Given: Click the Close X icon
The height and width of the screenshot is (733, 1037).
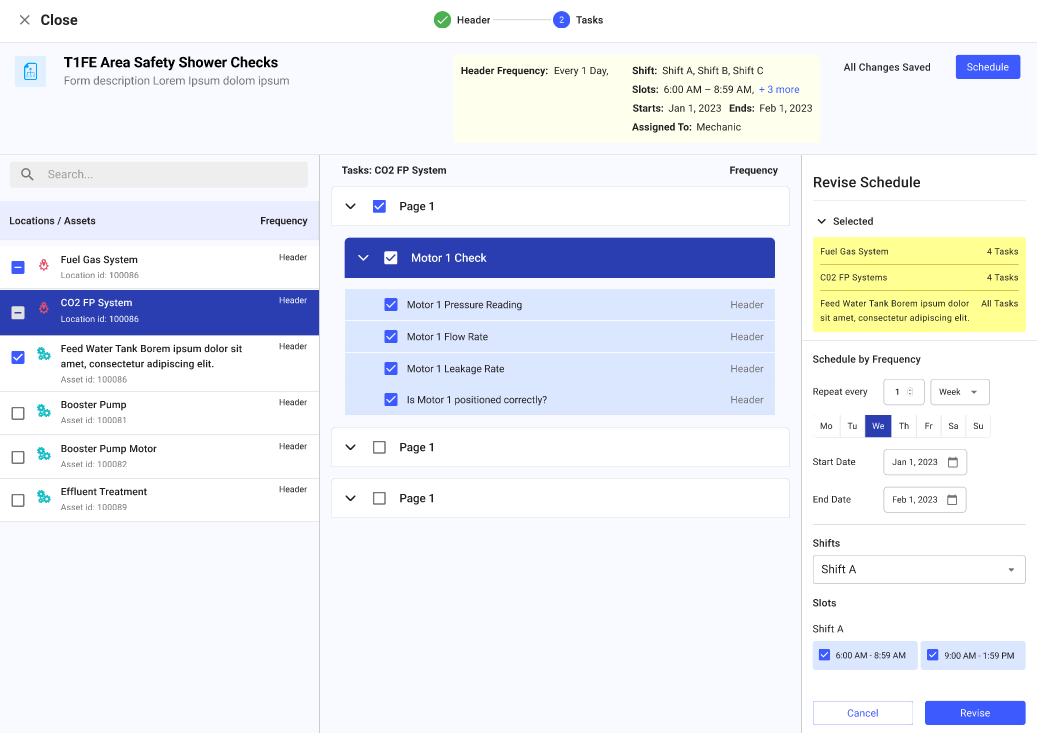Looking at the screenshot, I should tap(24, 20).
